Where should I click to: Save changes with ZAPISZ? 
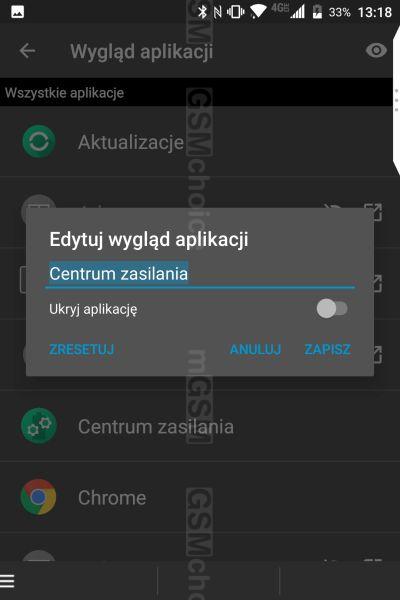[328, 349]
